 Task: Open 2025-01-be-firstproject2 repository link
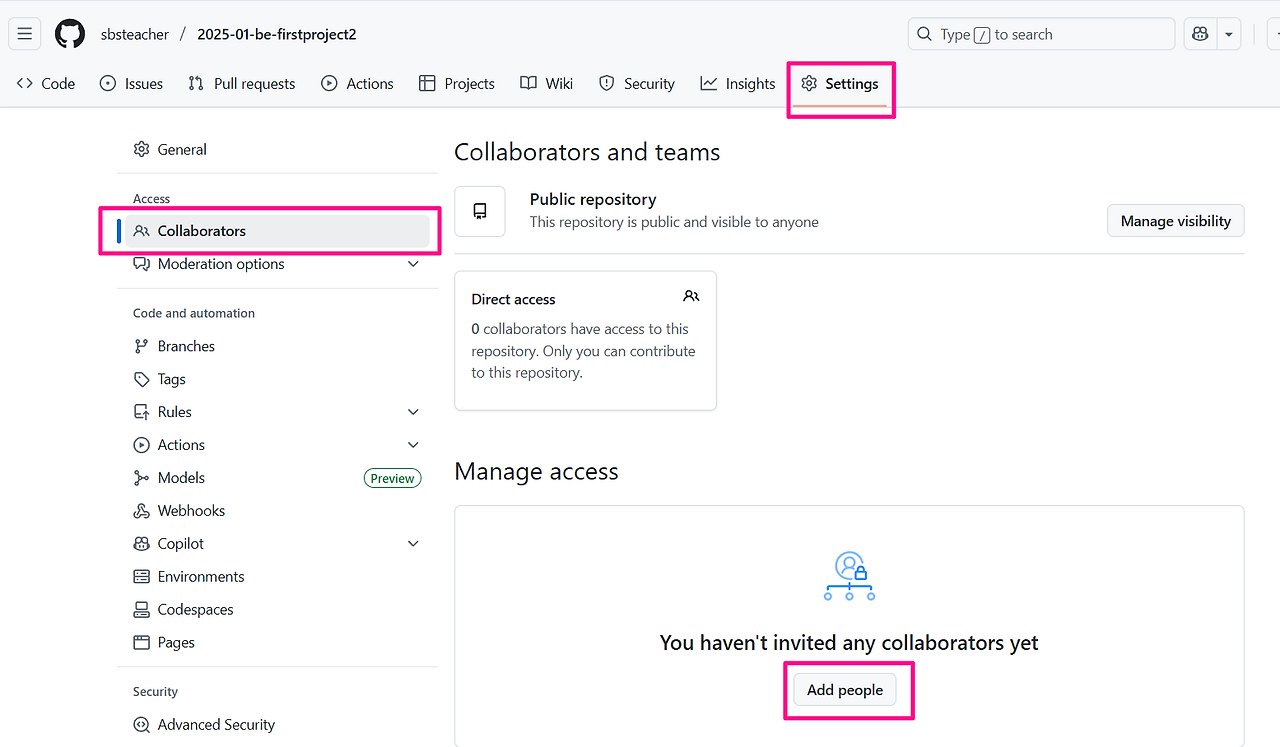point(277,34)
